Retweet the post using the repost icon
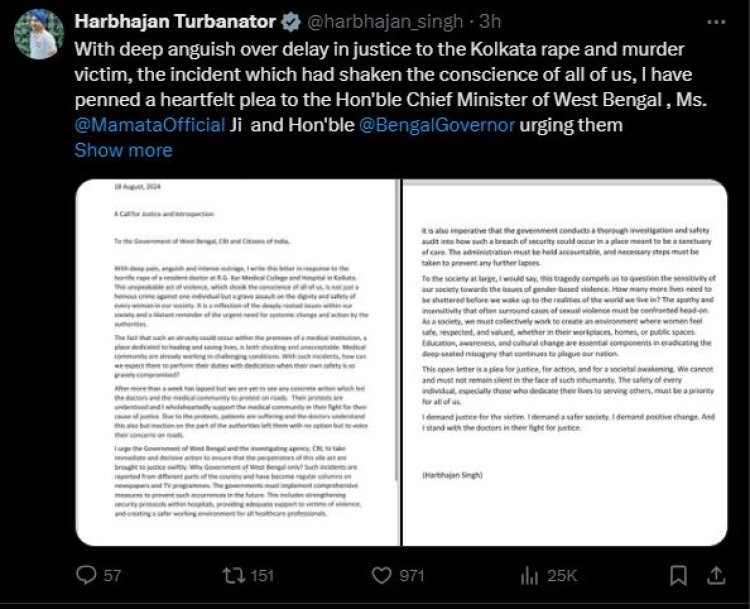Screen dimensions: 750x609 (x=233, y=575)
